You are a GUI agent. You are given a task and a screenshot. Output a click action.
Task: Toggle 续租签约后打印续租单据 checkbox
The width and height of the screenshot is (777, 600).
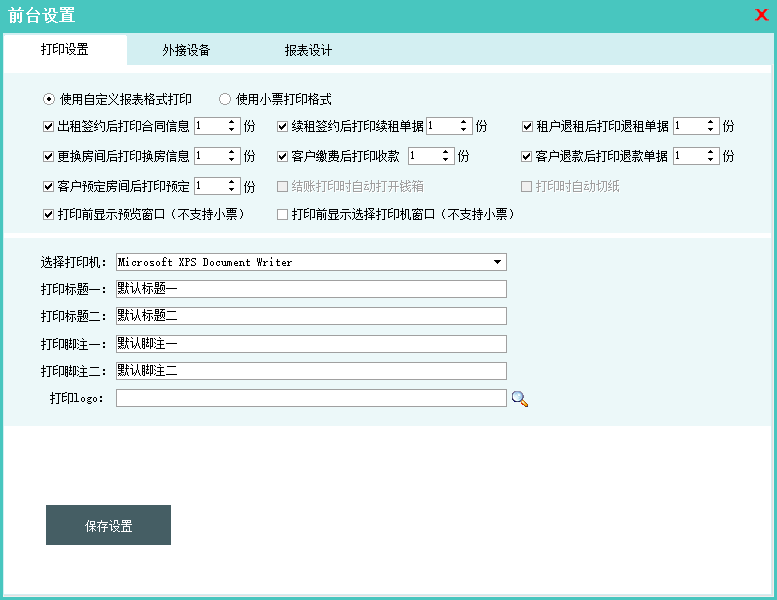283,127
